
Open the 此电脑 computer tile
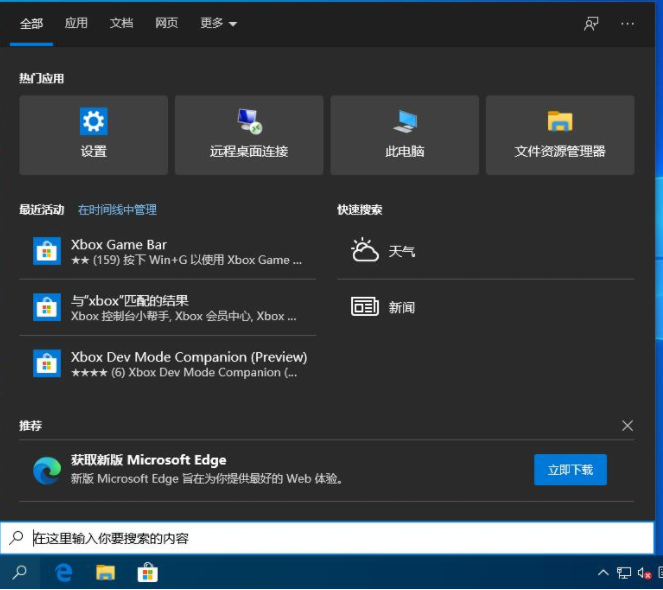point(405,135)
